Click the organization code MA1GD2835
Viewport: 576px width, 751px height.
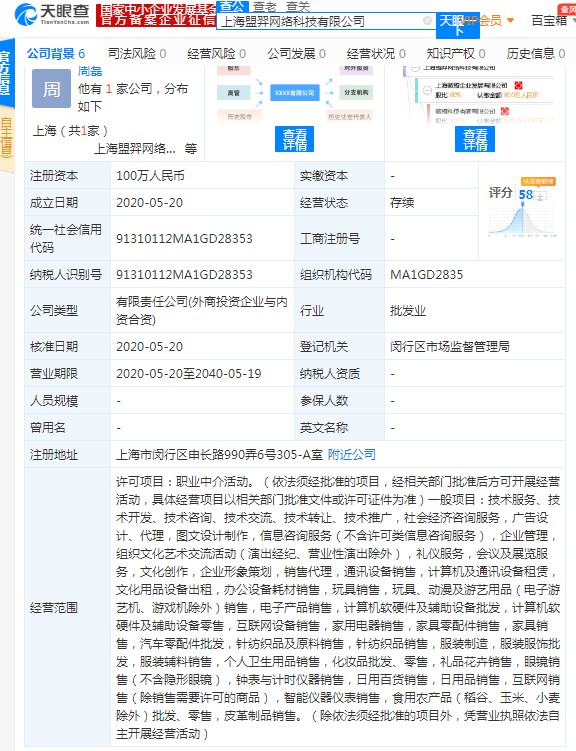tap(426, 274)
